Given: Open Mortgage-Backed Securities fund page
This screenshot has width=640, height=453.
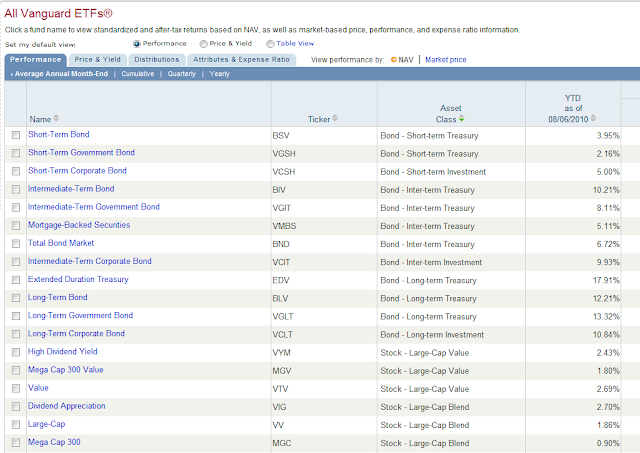Looking at the screenshot, I should pyautogui.click(x=79, y=225).
